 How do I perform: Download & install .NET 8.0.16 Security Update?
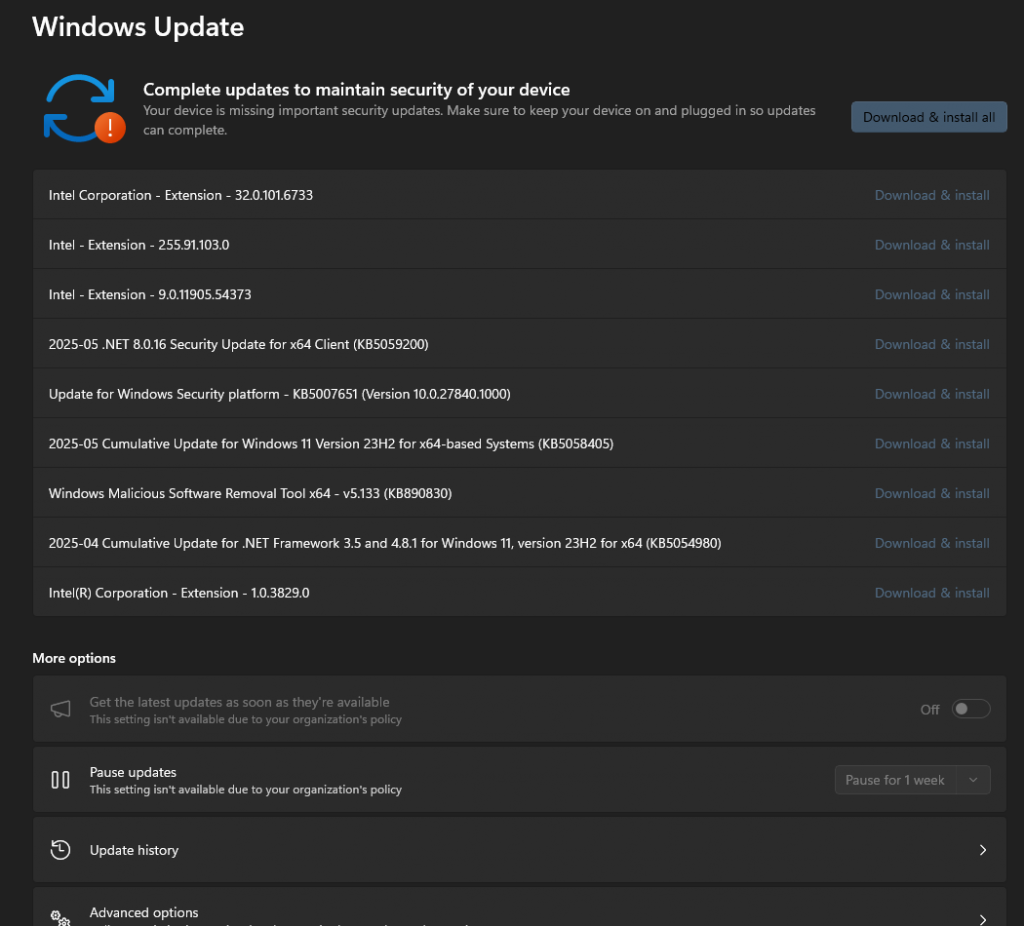point(931,344)
